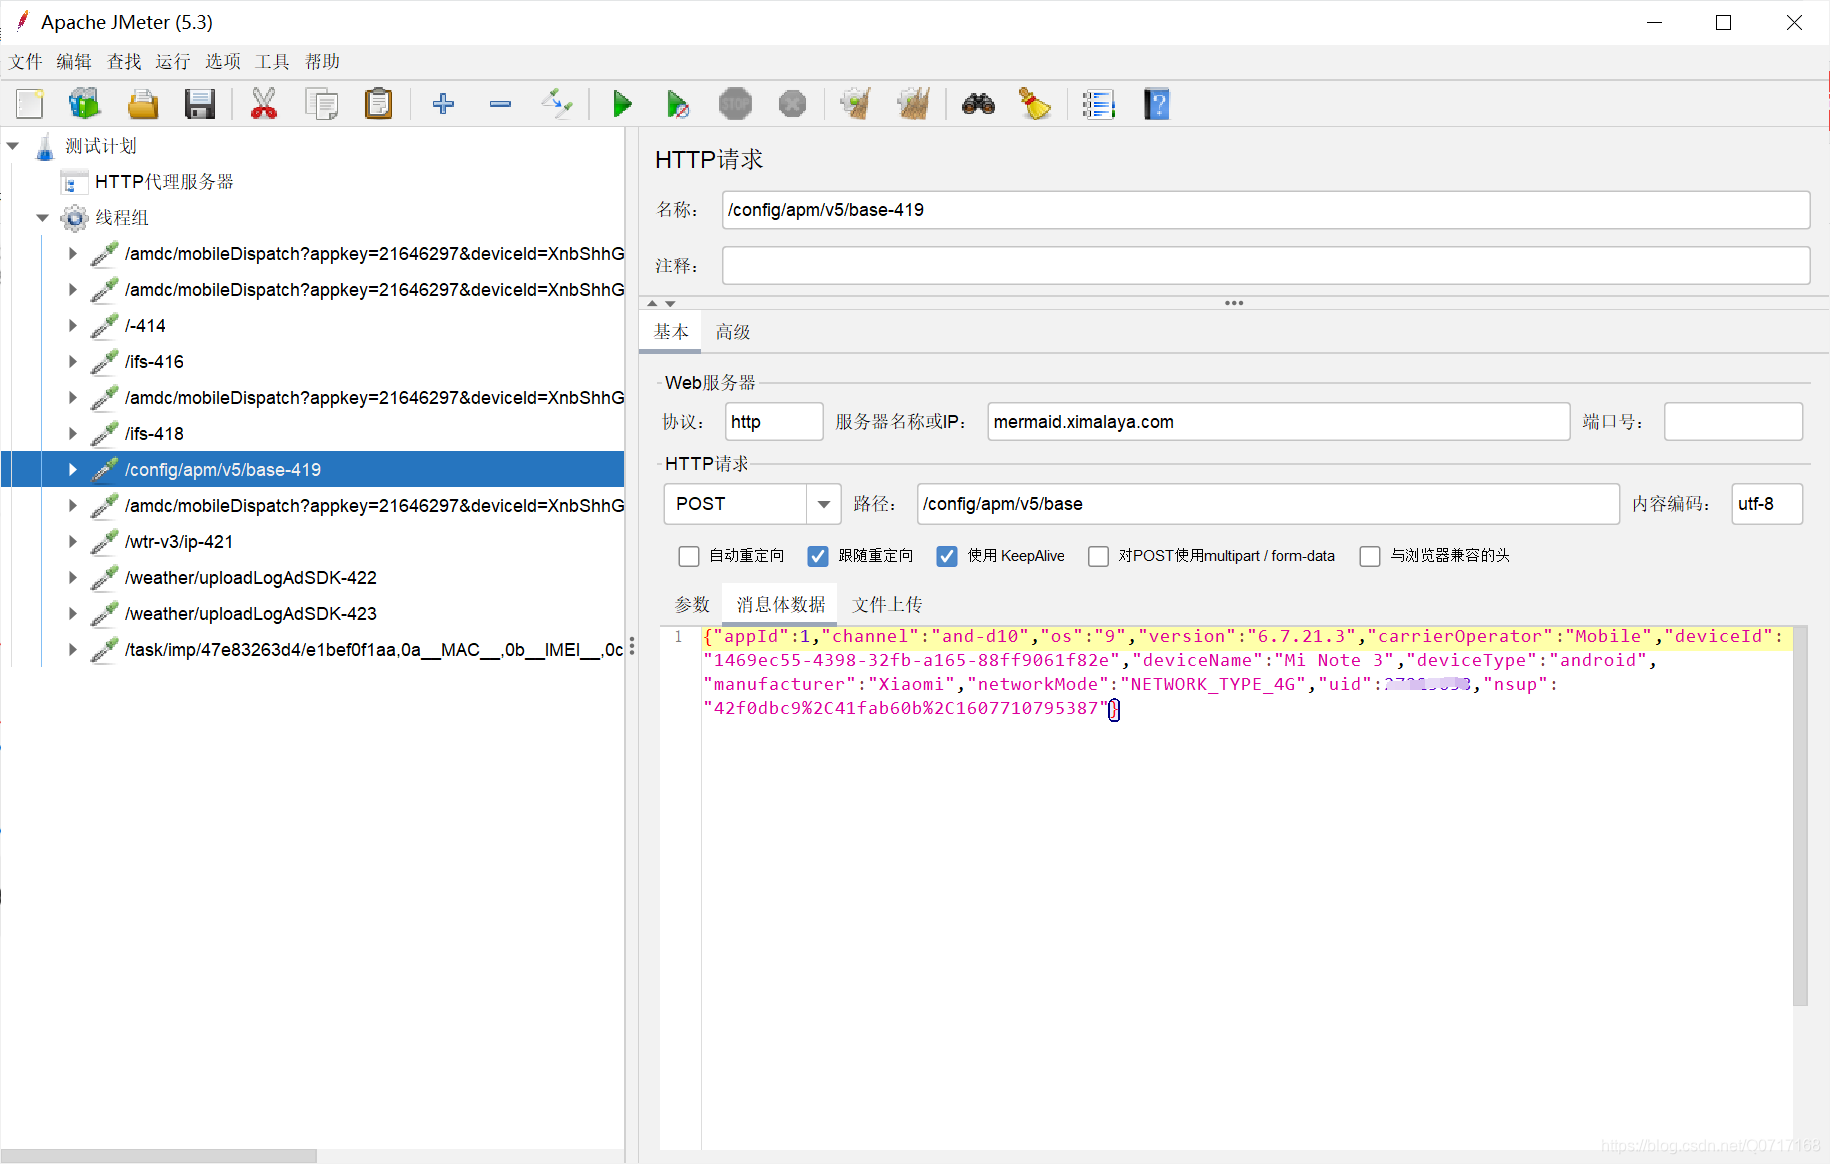This screenshot has height=1164, width=1830.
Task: Enable the 自动重定向 checkbox
Action: click(x=689, y=556)
